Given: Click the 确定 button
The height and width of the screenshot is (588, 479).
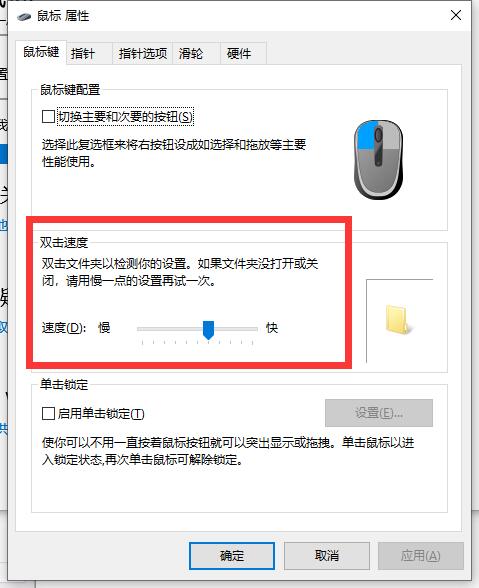Looking at the screenshot, I should [x=232, y=556].
